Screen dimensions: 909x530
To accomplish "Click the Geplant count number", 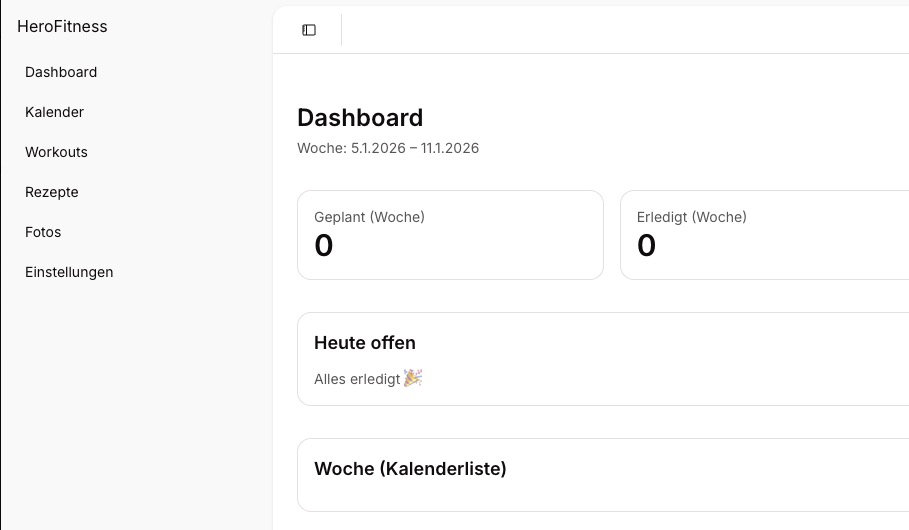I will coord(324,246).
